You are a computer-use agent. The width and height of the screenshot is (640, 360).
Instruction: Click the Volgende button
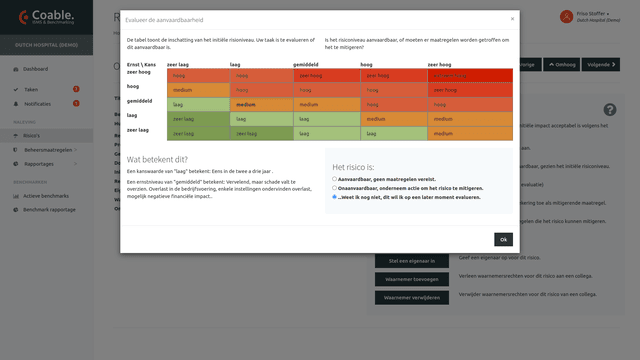pyautogui.click(x=601, y=64)
